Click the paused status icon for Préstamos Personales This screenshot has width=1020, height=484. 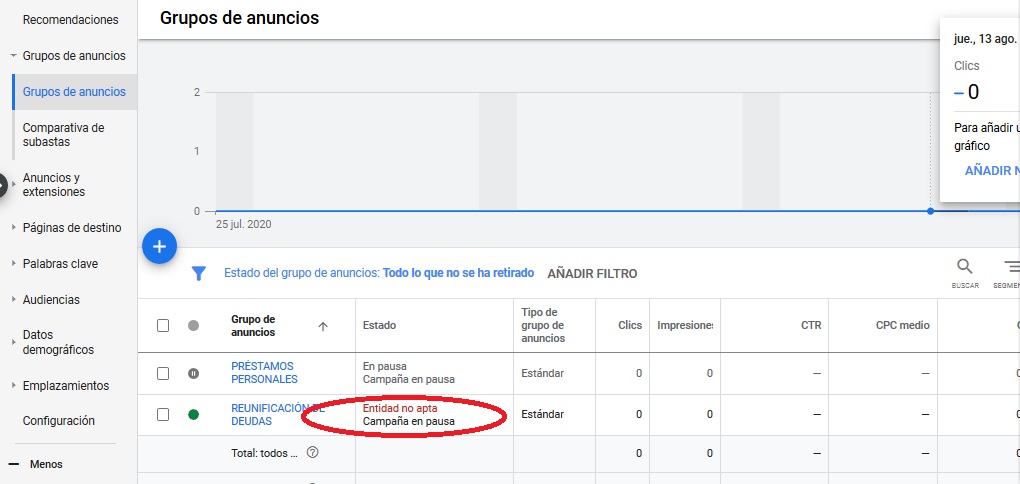193,373
